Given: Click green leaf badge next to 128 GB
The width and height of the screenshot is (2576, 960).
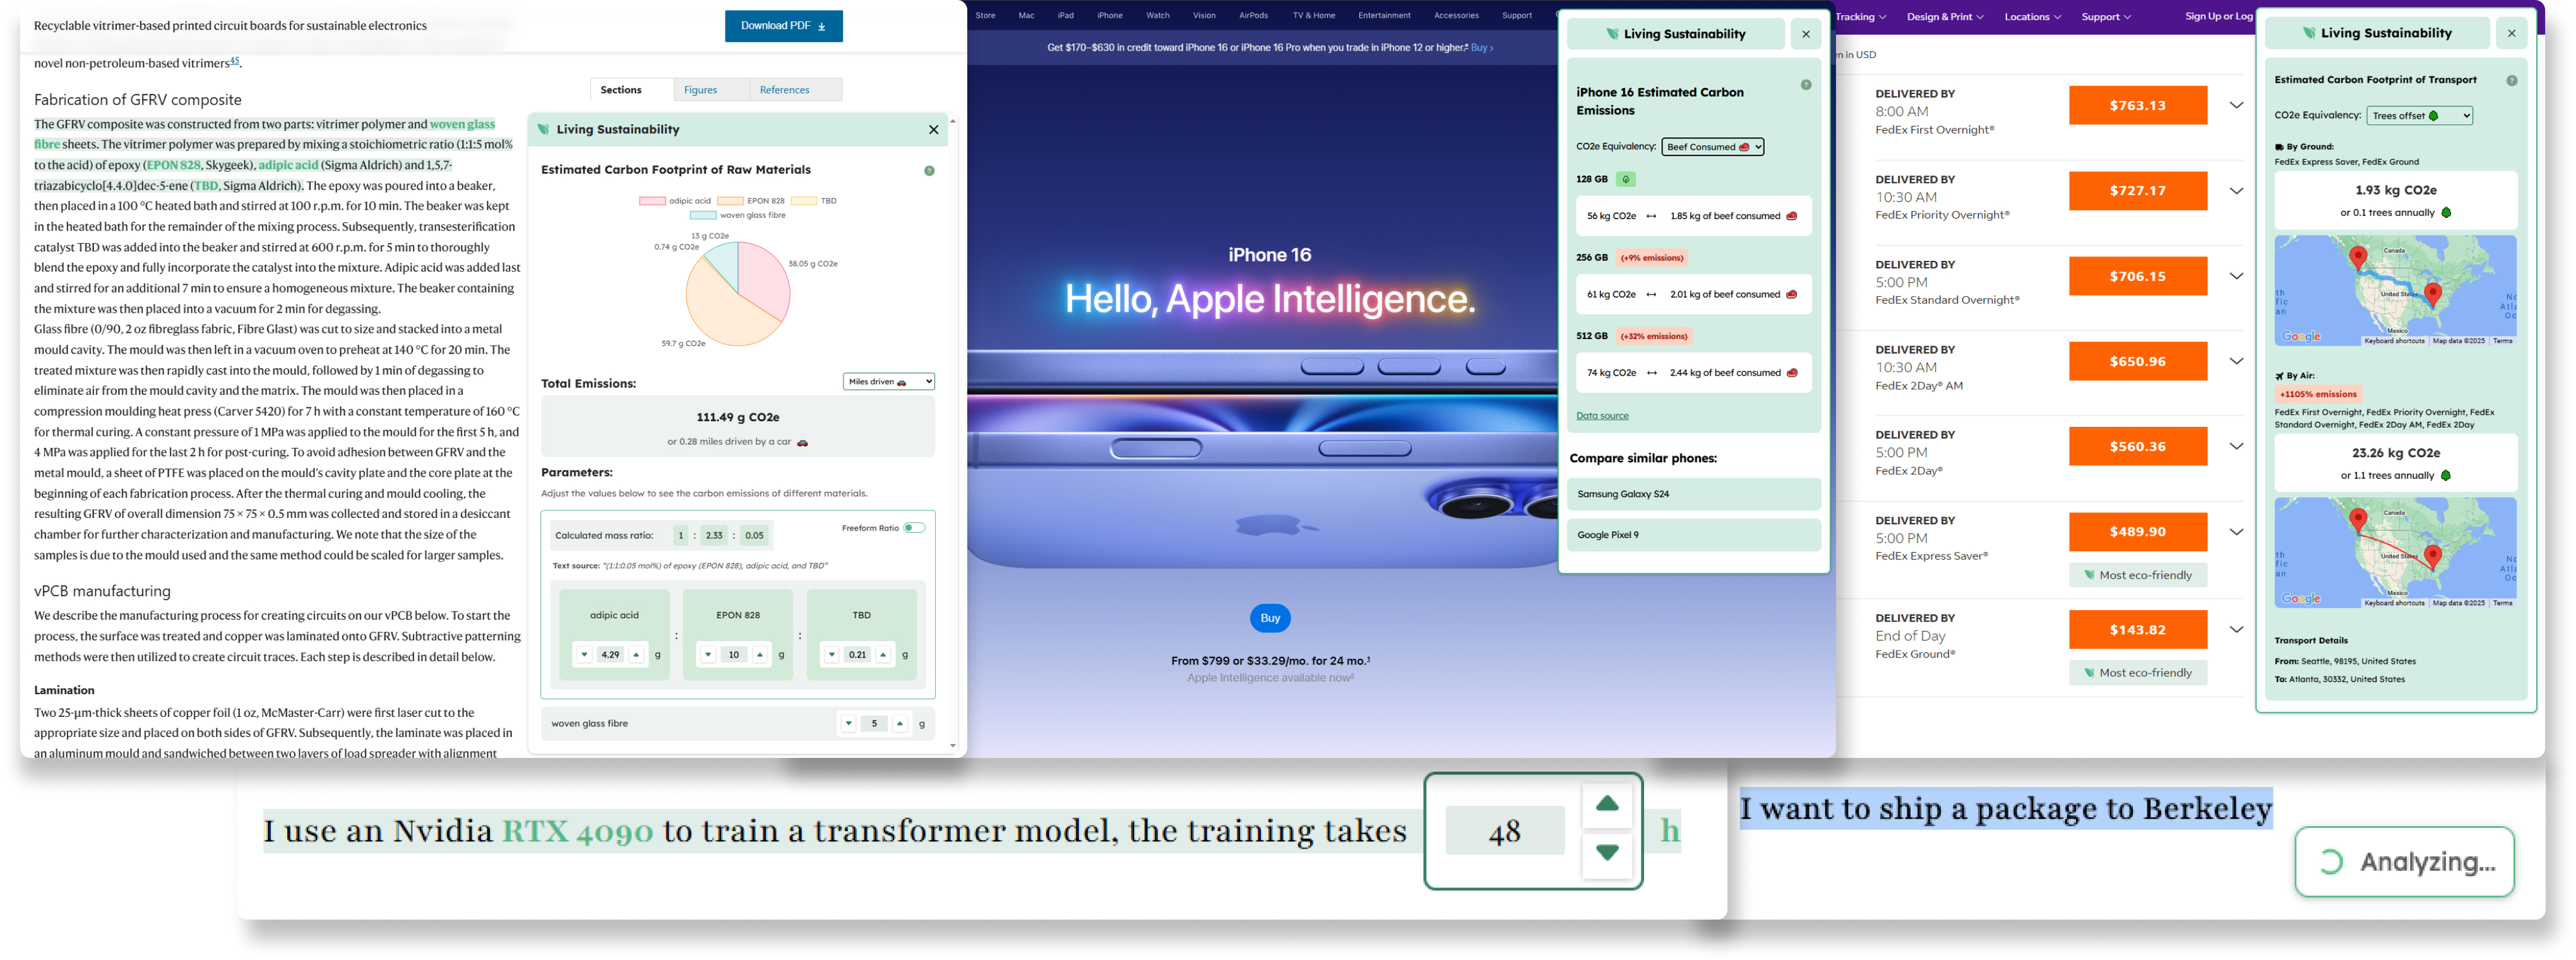Looking at the screenshot, I should tap(1625, 180).
